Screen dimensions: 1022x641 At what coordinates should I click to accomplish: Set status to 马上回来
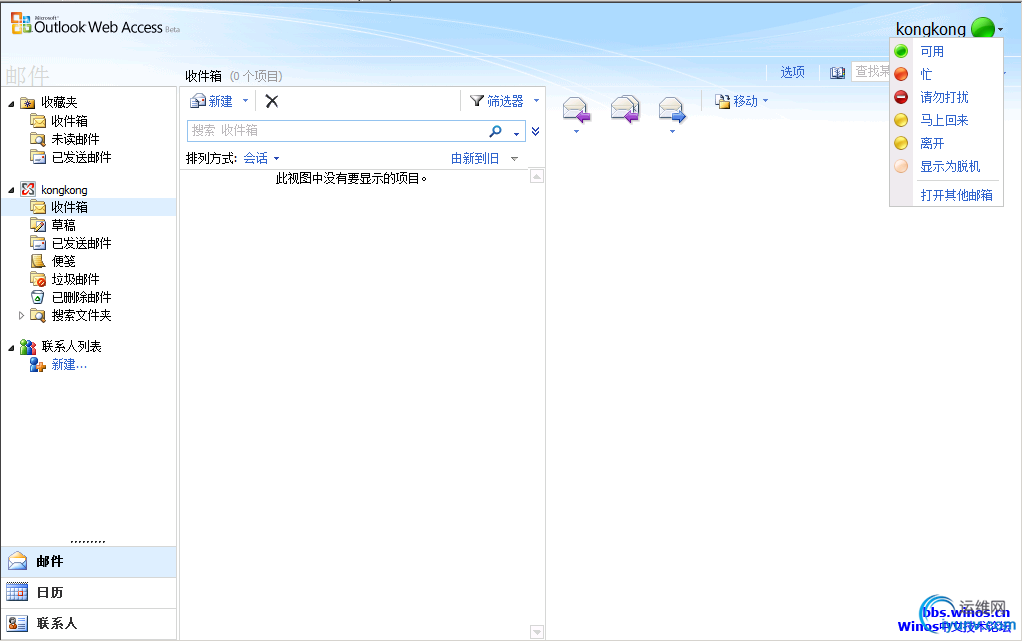point(944,120)
